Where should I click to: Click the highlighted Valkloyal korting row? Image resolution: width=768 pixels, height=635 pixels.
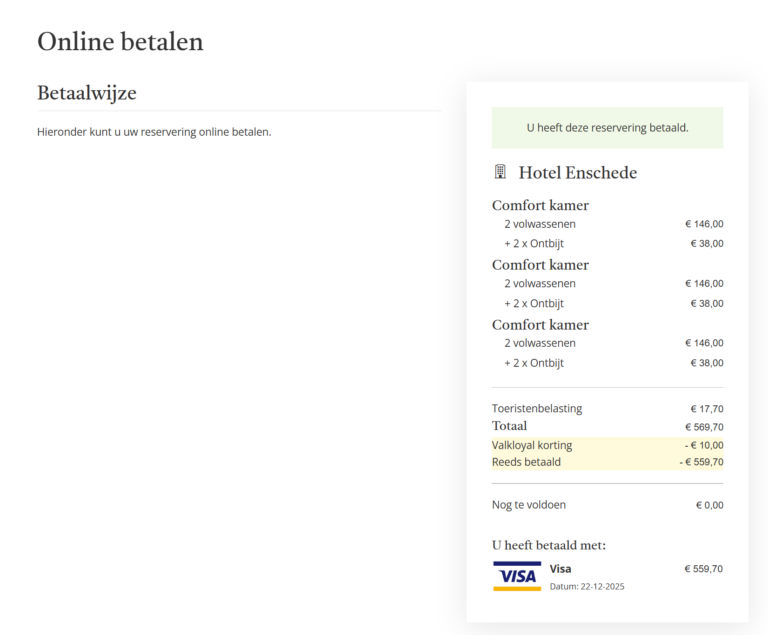click(x=607, y=445)
